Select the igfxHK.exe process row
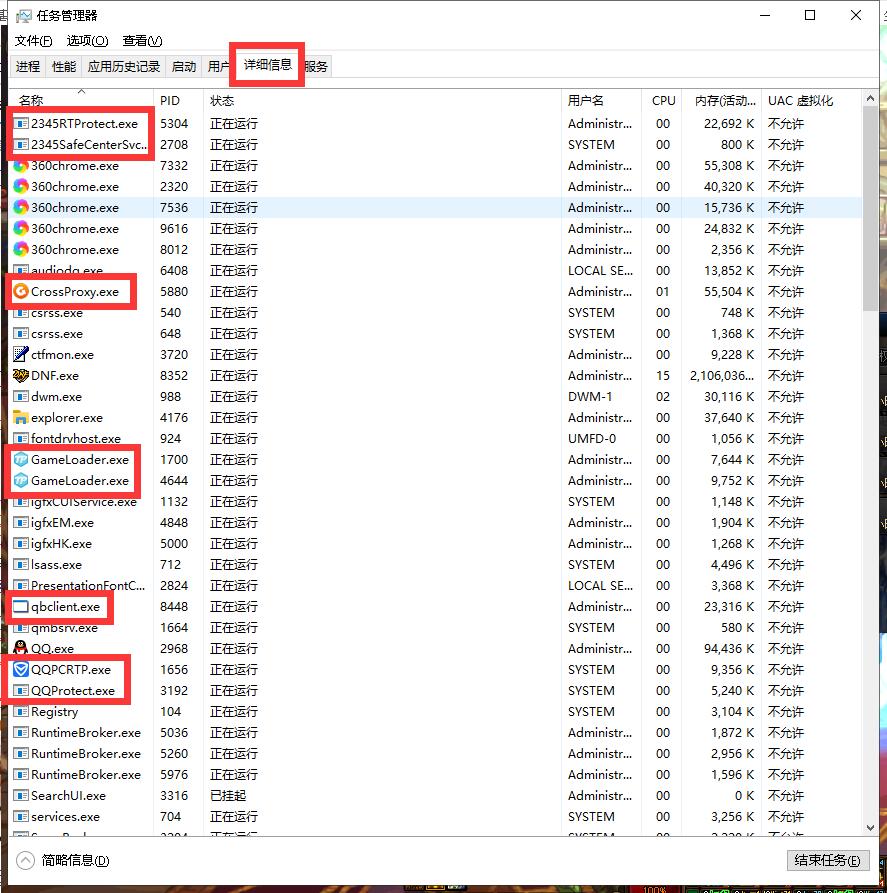This screenshot has height=893, width=887. click(436, 544)
